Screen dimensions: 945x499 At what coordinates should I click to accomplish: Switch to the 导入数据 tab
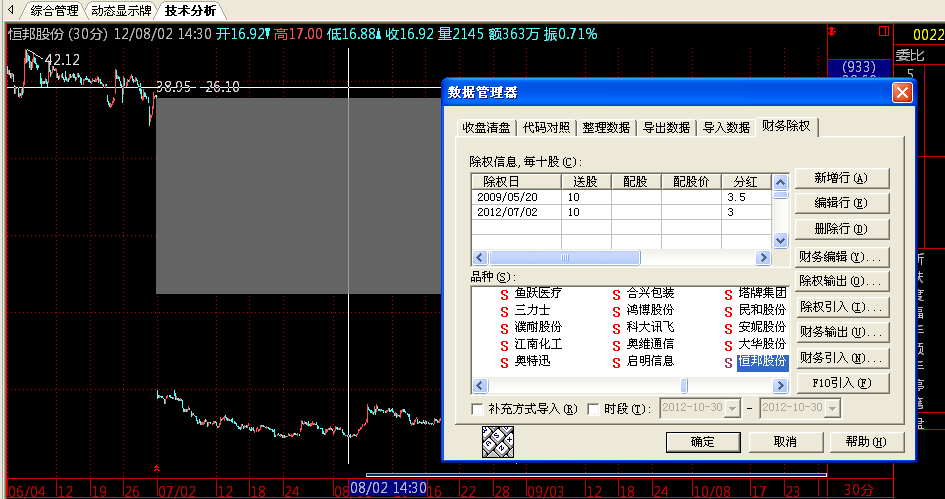tap(726, 128)
